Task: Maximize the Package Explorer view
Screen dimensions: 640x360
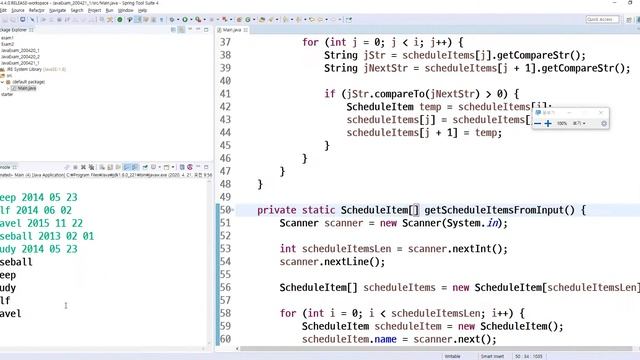Action: 206,30
